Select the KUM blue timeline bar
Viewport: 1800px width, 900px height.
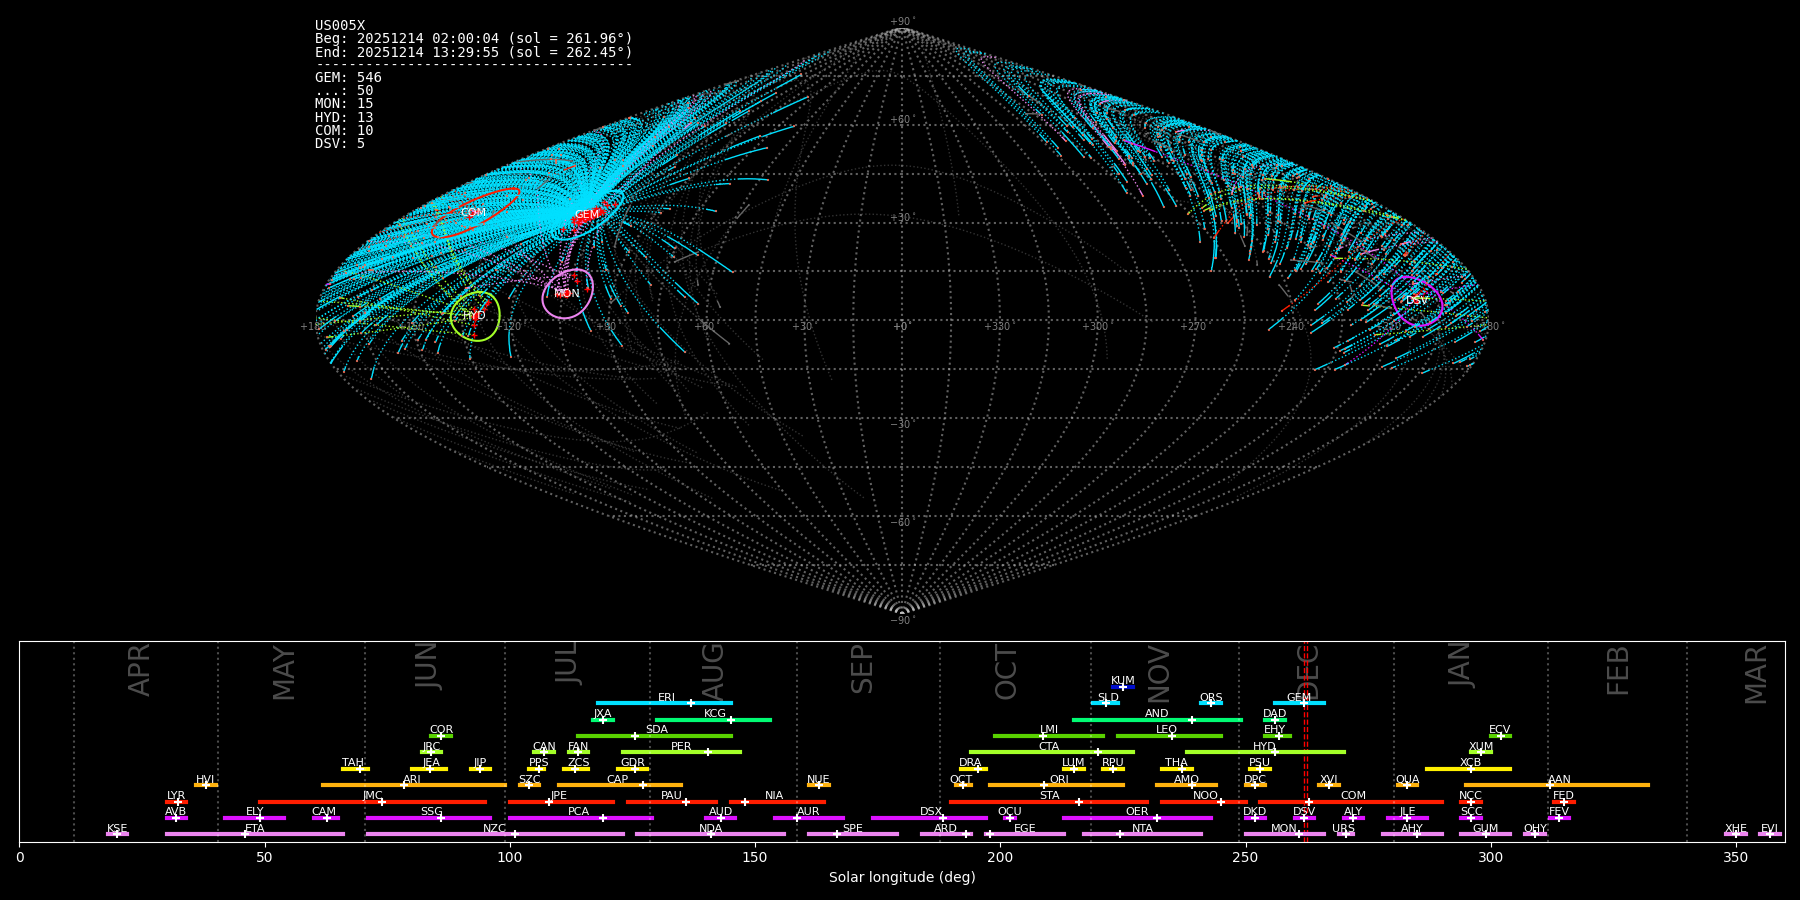click(1123, 687)
